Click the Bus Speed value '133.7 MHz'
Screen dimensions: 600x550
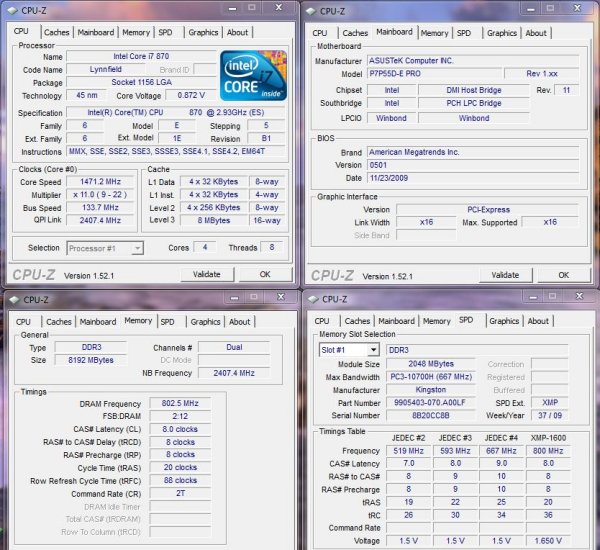click(x=100, y=207)
